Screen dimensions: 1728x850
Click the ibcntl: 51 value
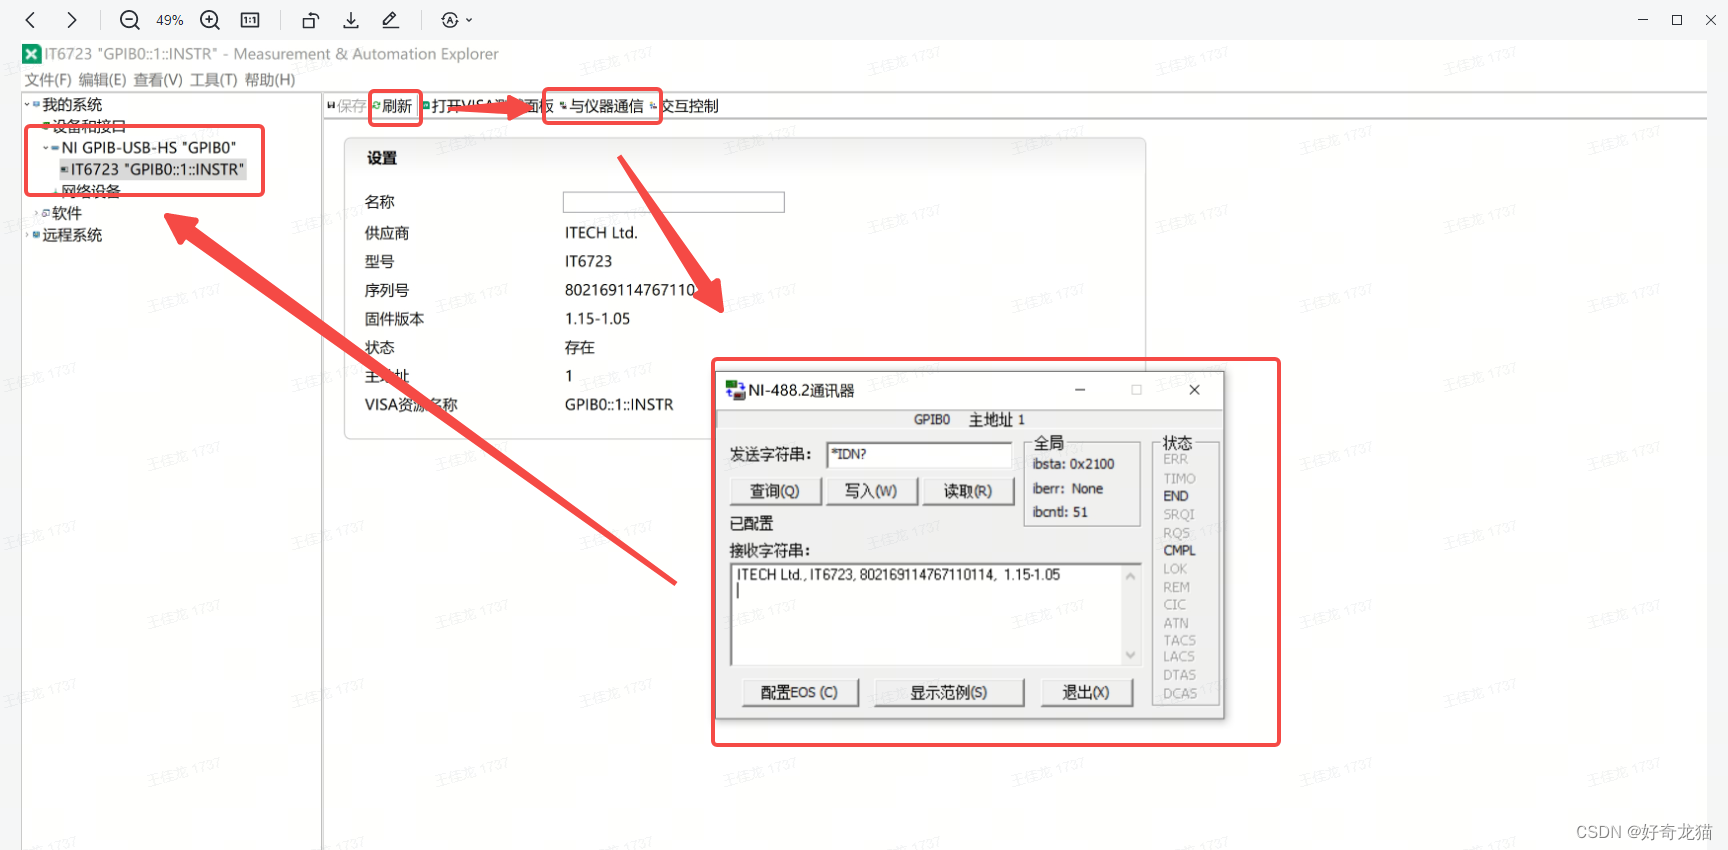(1060, 512)
